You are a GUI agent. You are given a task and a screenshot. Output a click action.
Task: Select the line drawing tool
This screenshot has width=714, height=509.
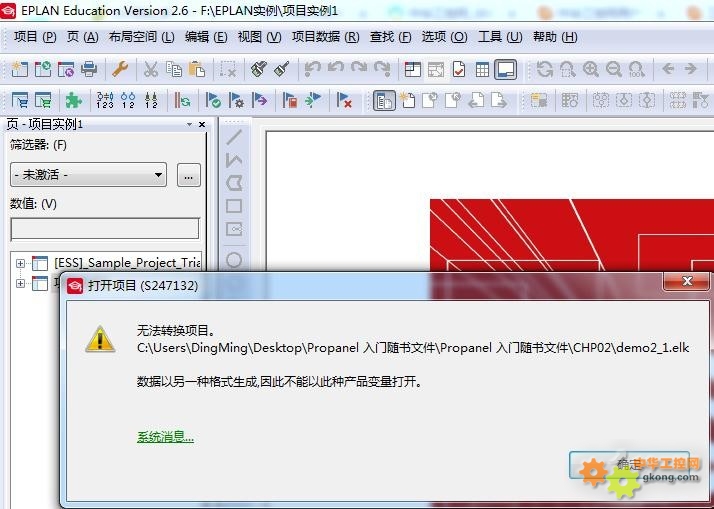(x=234, y=136)
